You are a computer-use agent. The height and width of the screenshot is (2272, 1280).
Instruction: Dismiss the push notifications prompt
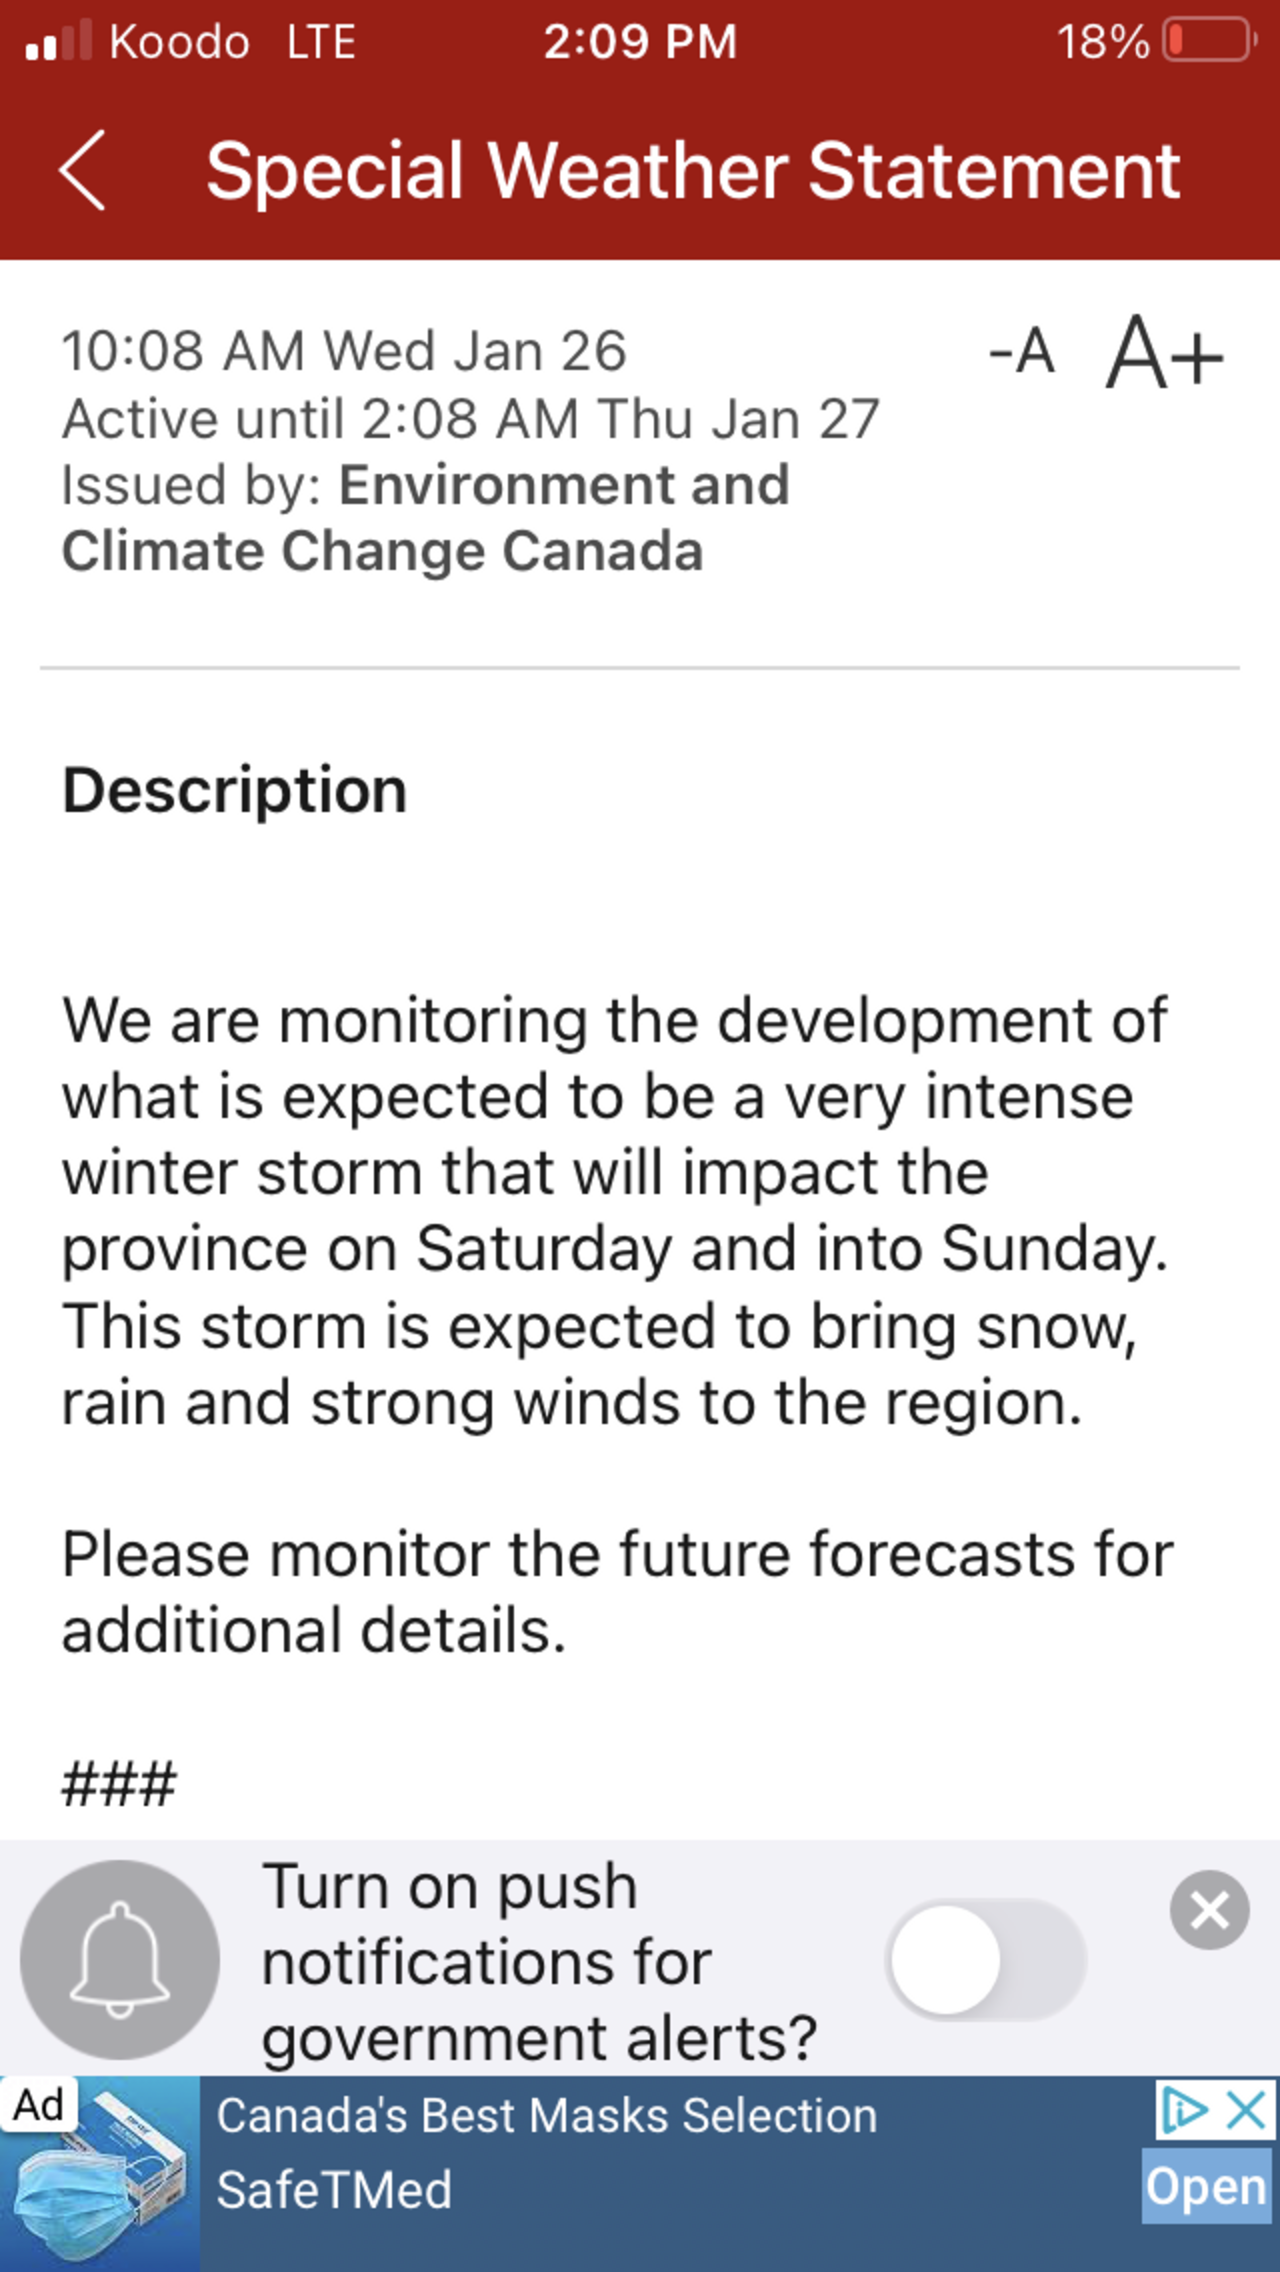1209,1910
